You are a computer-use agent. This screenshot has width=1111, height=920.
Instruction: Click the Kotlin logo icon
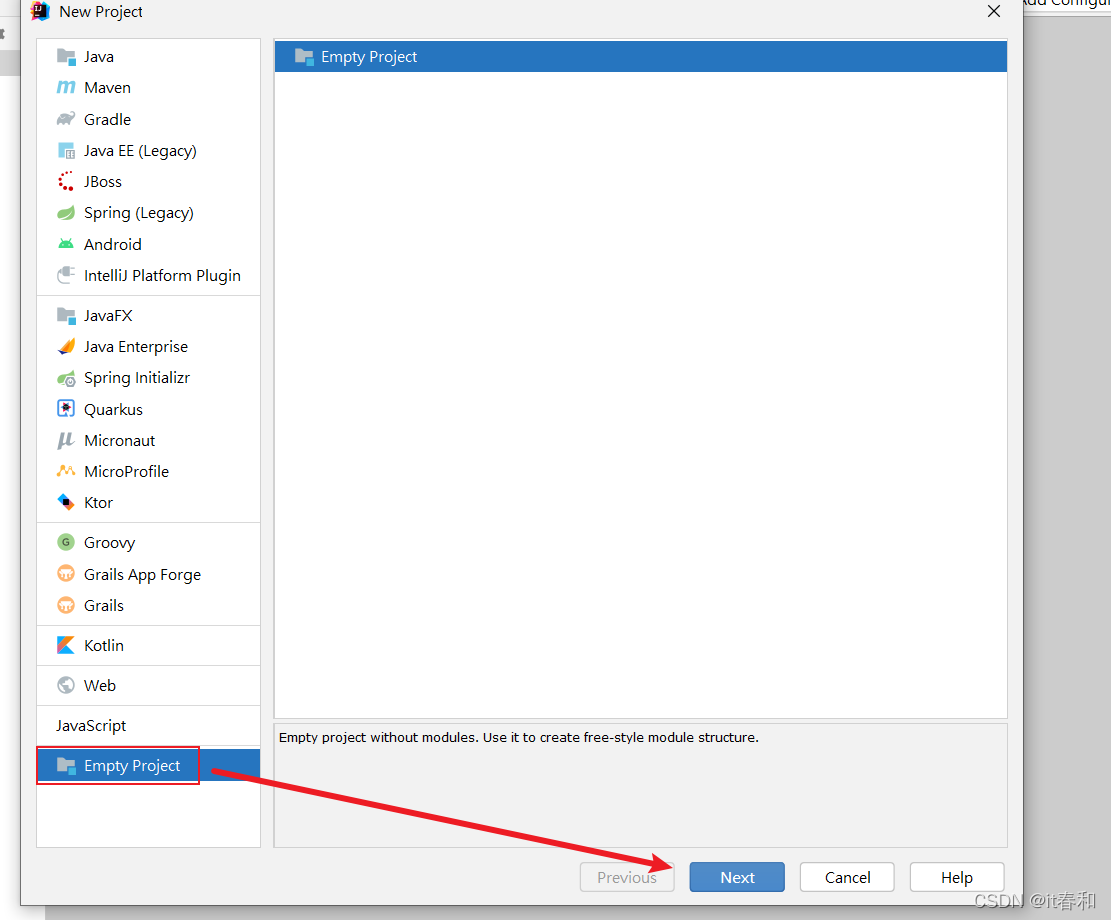click(x=66, y=645)
